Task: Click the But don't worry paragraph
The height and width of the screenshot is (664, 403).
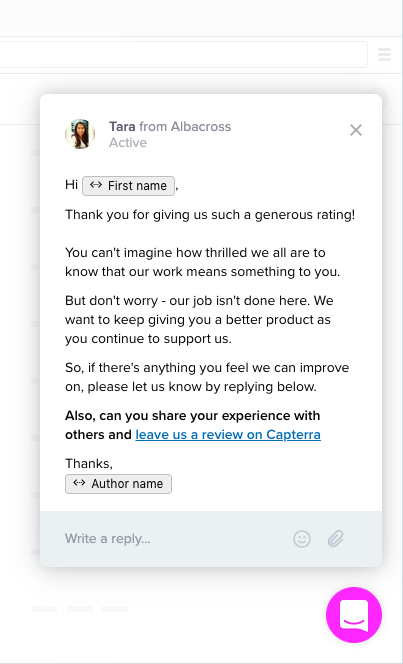Action: pos(199,320)
